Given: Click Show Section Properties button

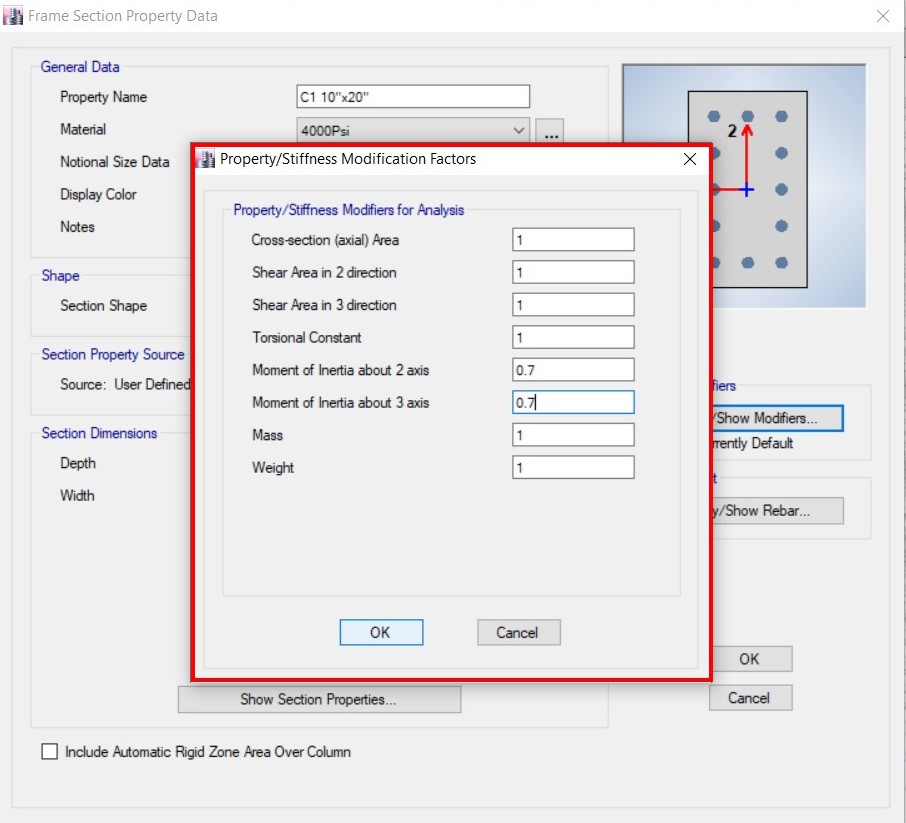Looking at the screenshot, I should [x=318, y=699].
